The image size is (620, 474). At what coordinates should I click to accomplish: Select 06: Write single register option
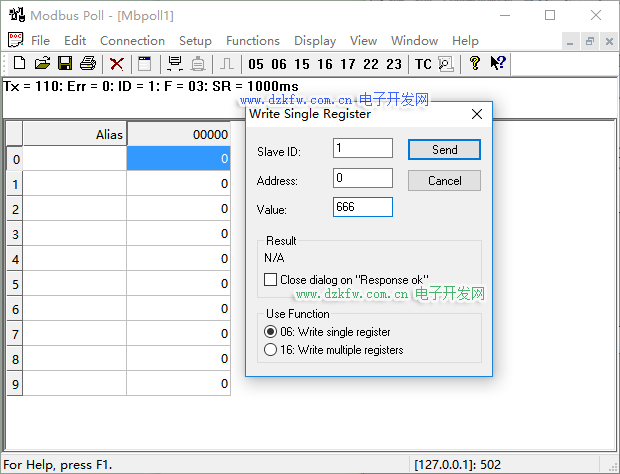[x=271, y=332]
